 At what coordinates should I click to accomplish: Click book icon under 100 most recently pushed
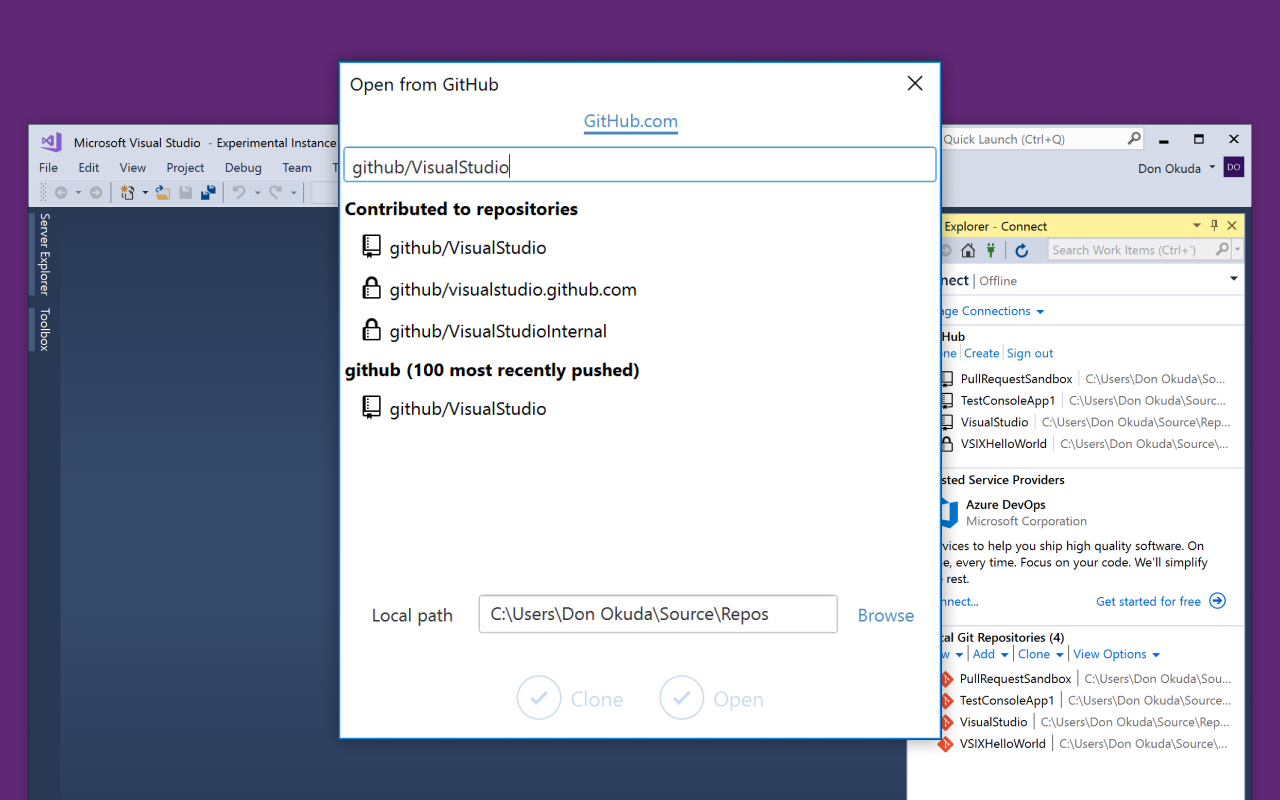[x=371, y=408]
